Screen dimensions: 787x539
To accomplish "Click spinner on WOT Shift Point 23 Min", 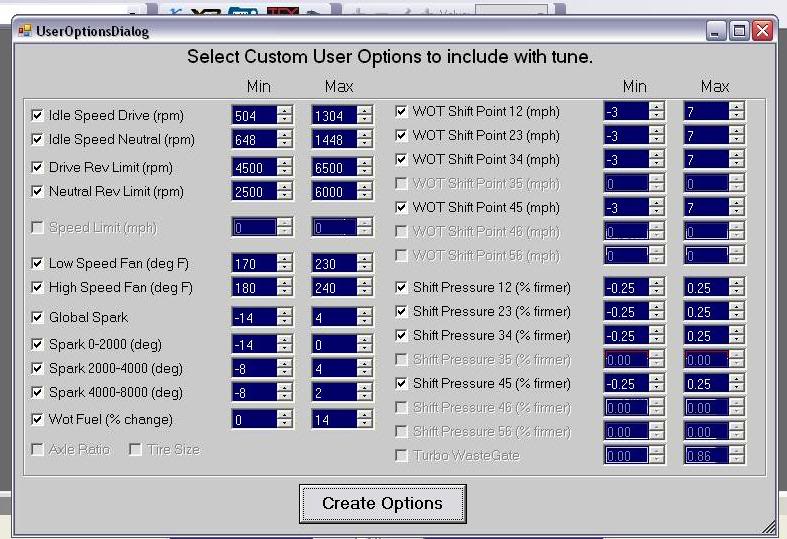I will coord(657,136).
